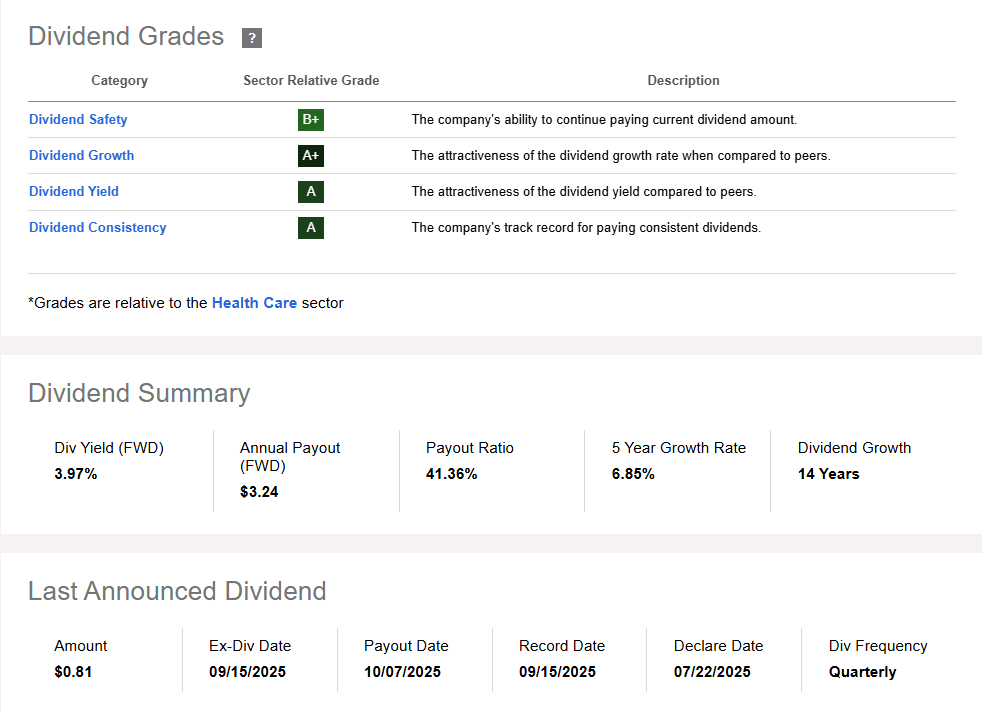Select the A grade badge for Dividend Yield

[311, 191]
